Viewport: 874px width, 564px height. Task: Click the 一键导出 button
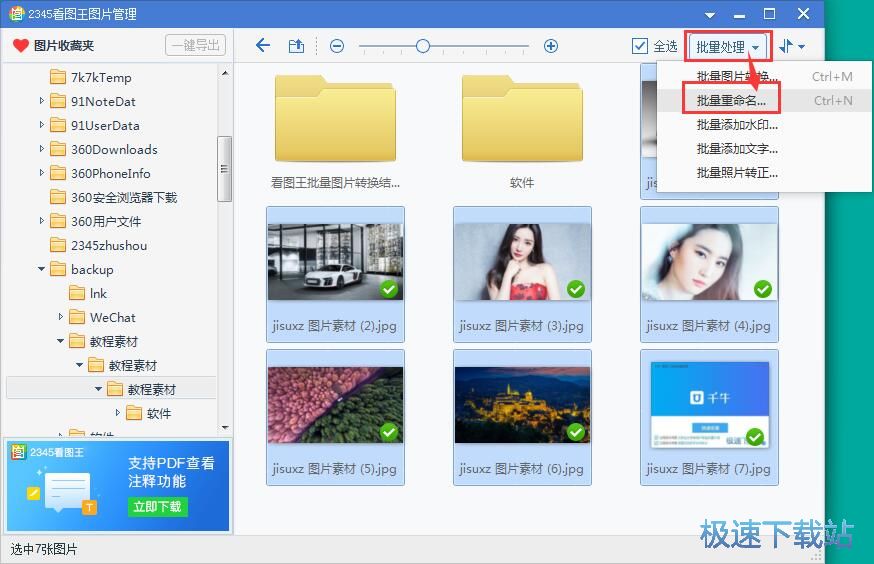click(196, 45)
